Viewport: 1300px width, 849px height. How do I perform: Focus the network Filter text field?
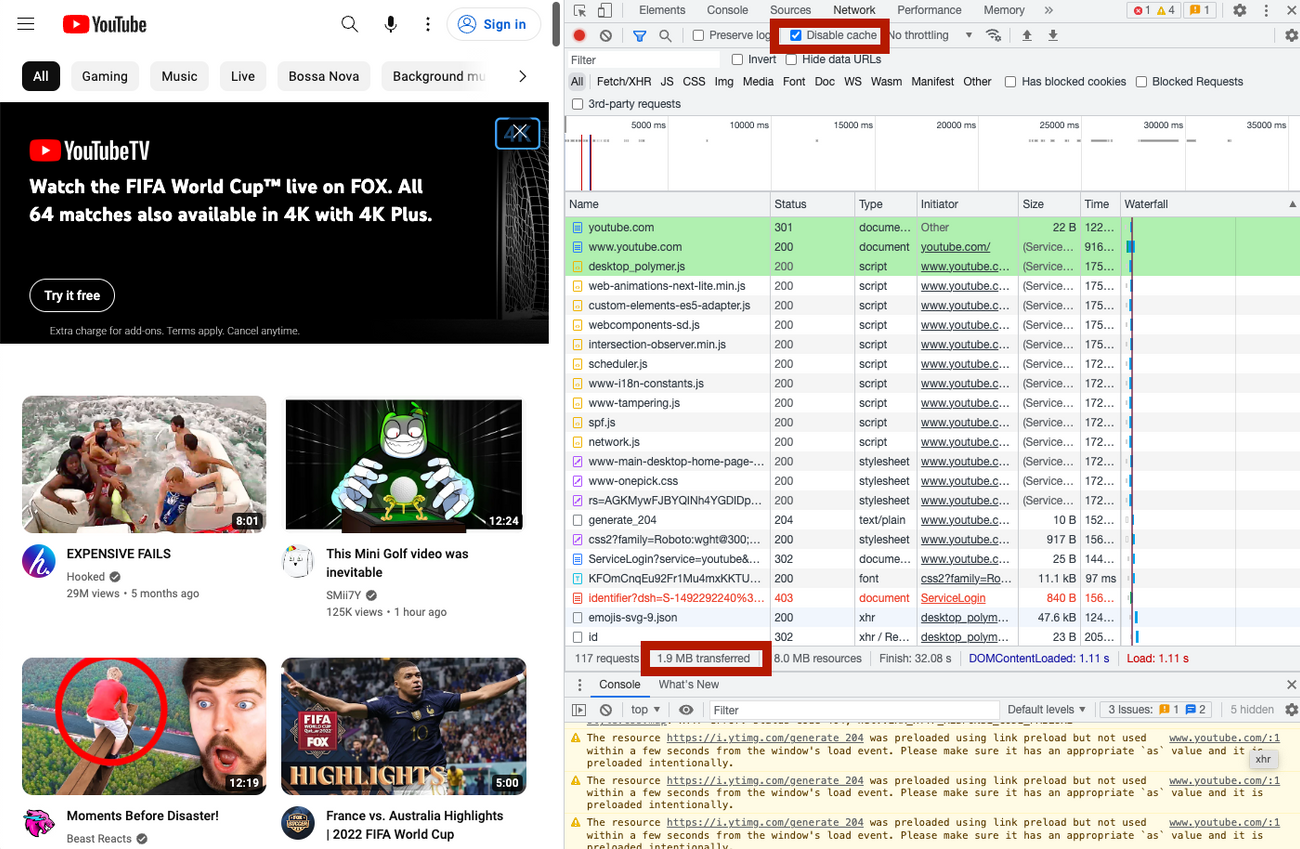[x=644, y=60]
